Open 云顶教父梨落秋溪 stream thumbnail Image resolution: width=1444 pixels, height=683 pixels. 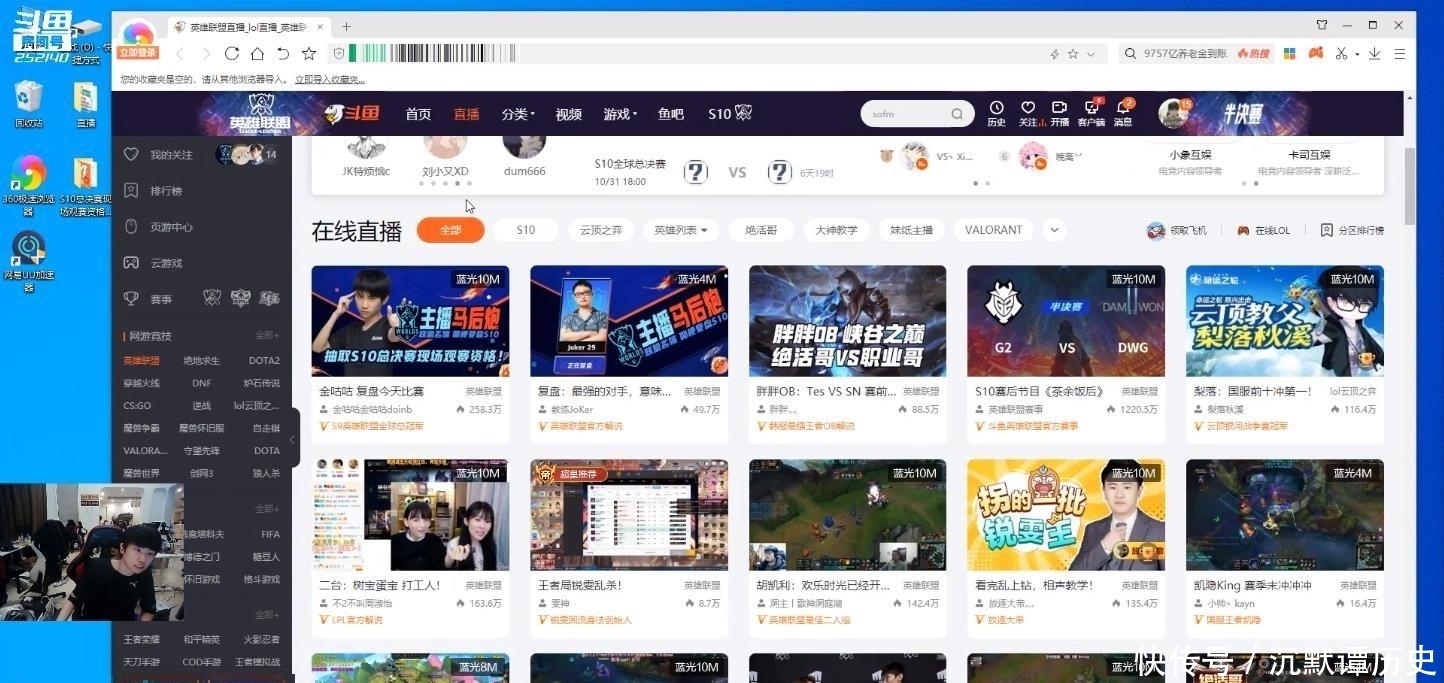1284,321
